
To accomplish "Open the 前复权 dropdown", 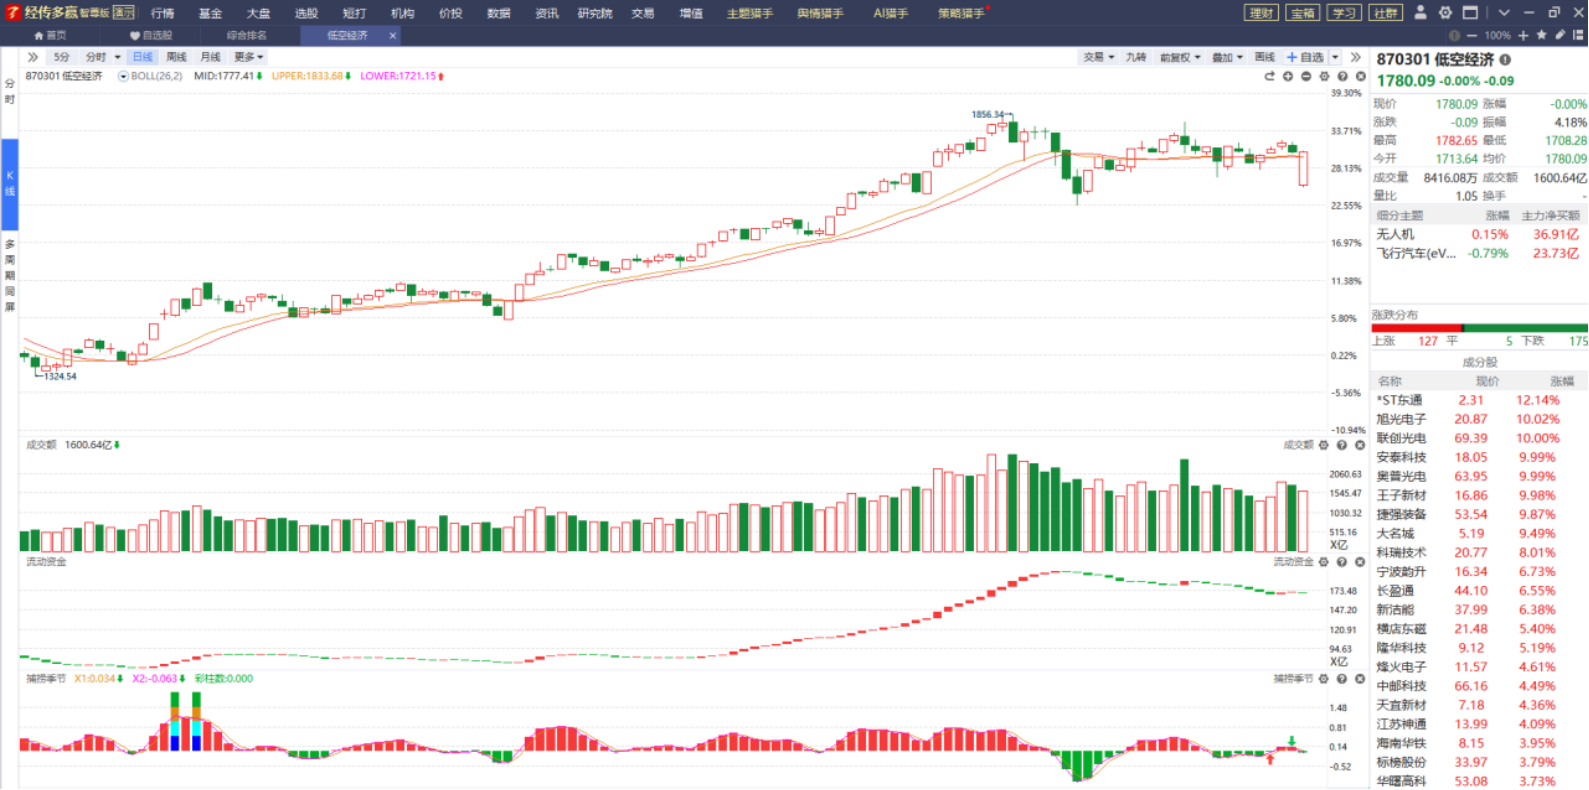I will pyautogui.click(x=1180, y=57).
